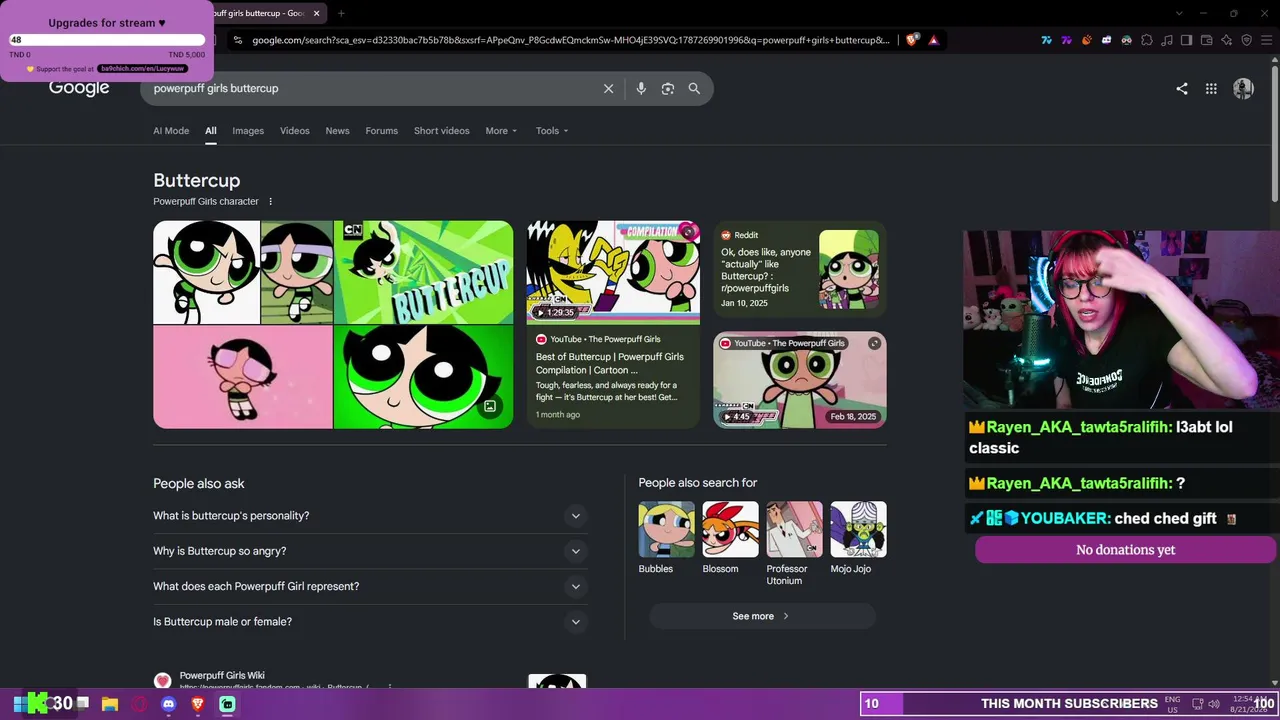Viewport: 1280px width, 720px height.
Task: Click the site info icon in the address bar
Action: click(238, 40)
